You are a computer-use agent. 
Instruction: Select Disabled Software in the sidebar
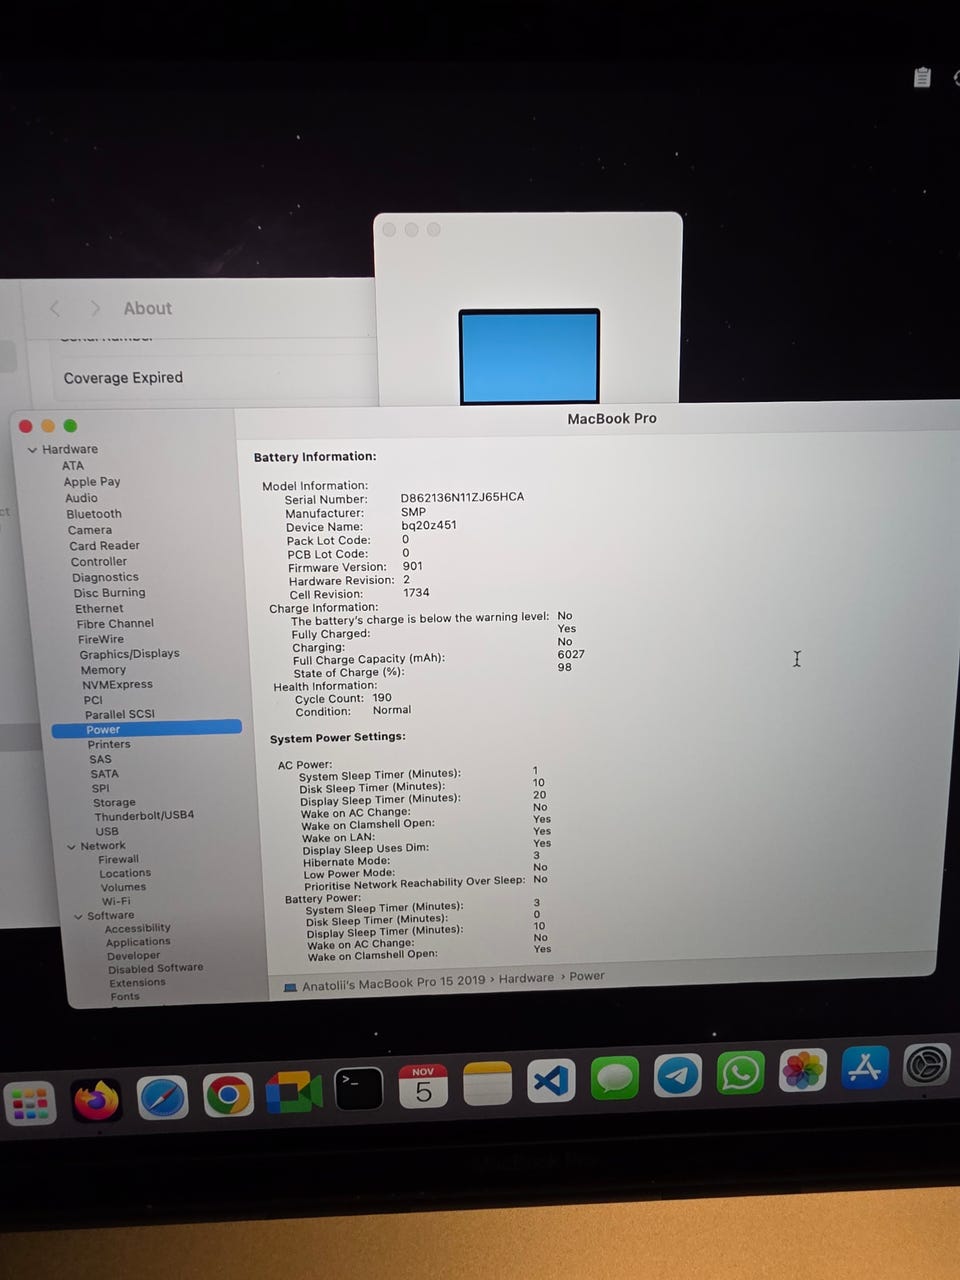pos(155,969)
